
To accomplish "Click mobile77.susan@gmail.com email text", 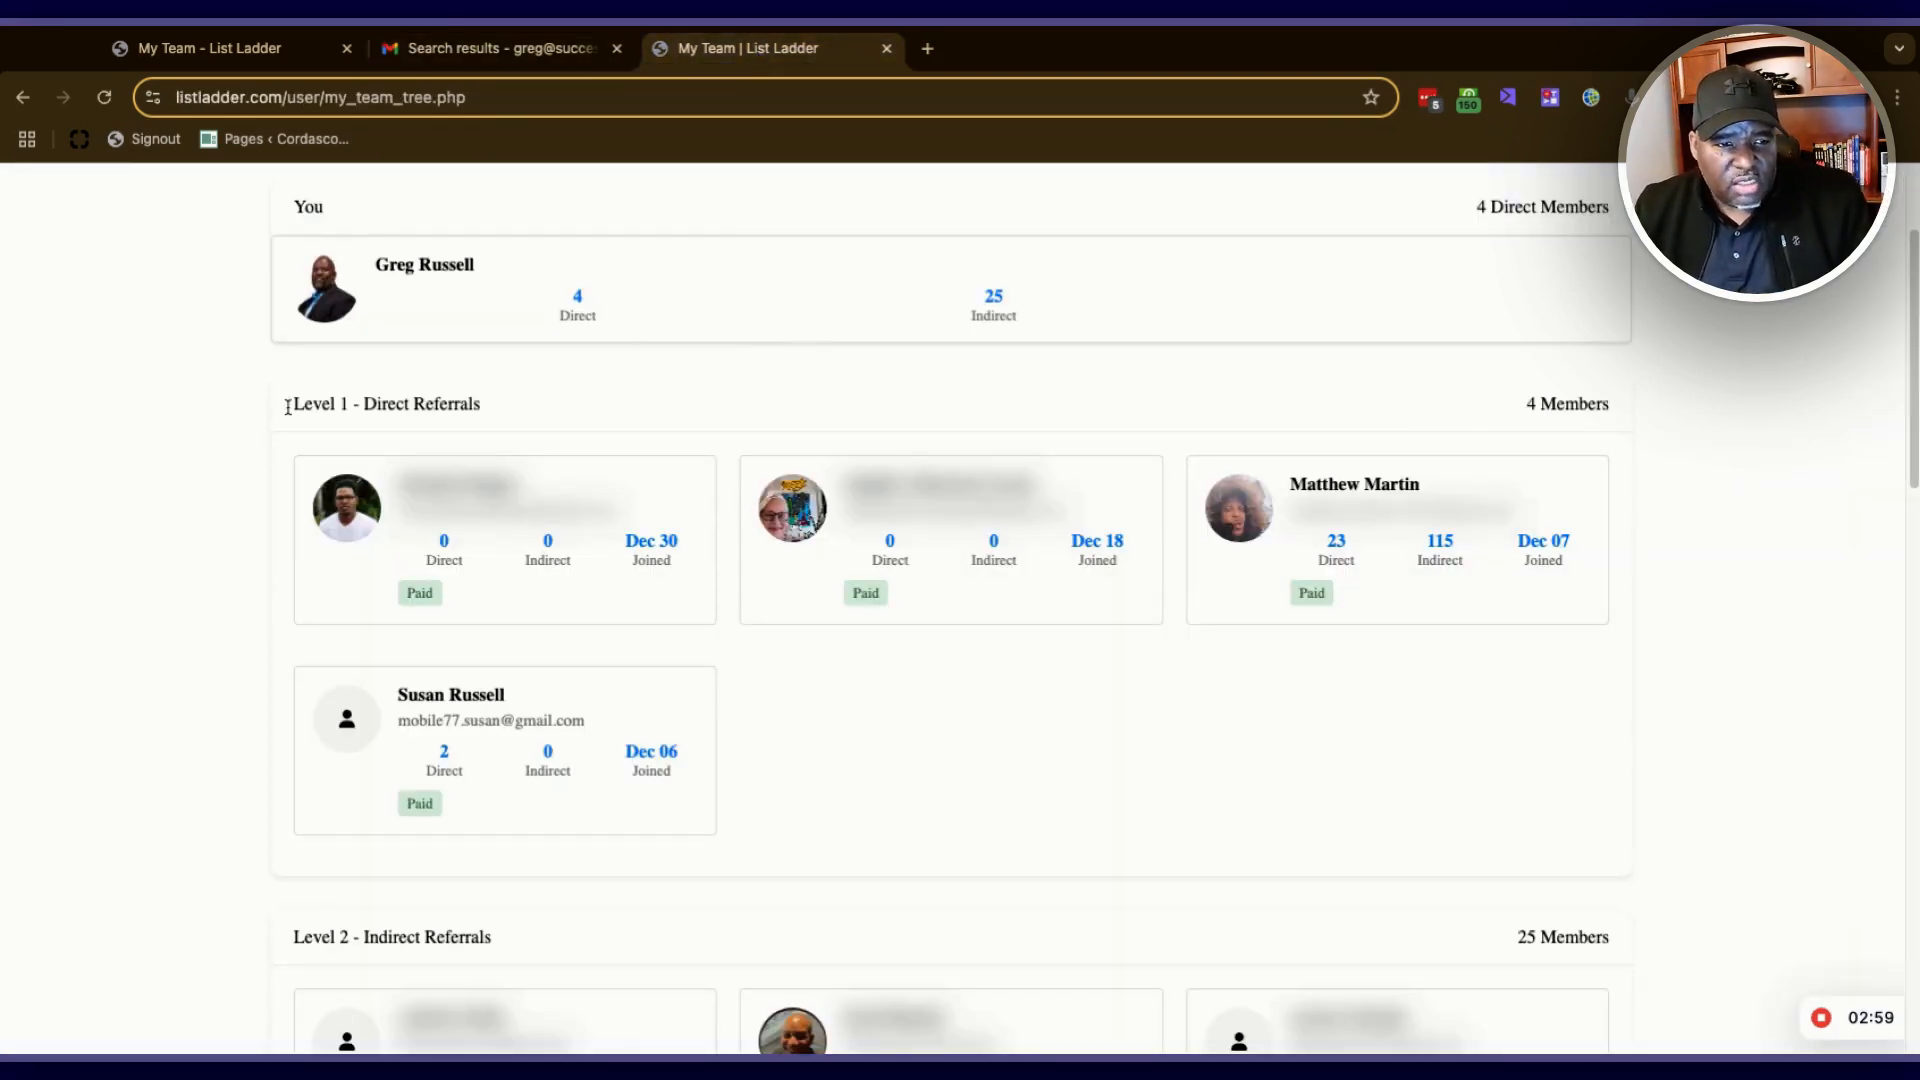I will [x=491, y=720].
